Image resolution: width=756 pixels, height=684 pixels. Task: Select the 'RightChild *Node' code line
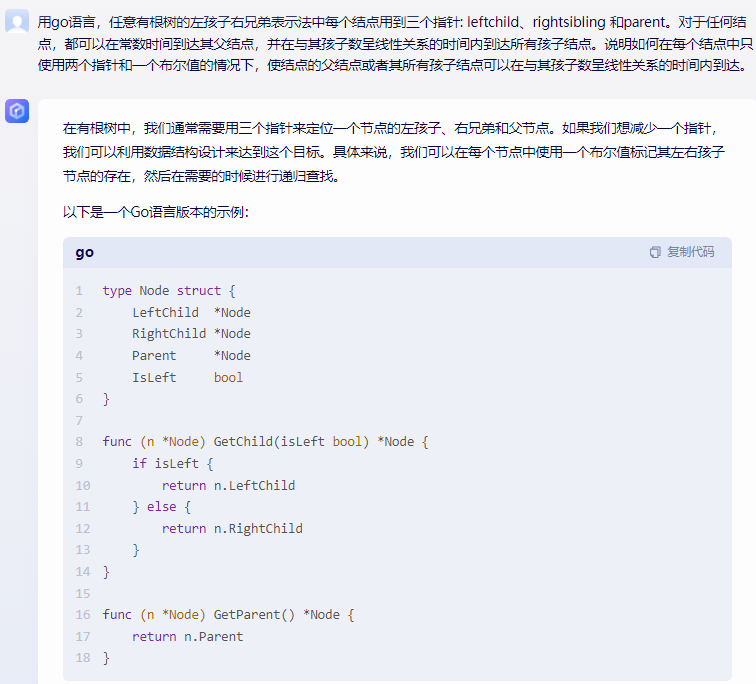coord(191,334)
